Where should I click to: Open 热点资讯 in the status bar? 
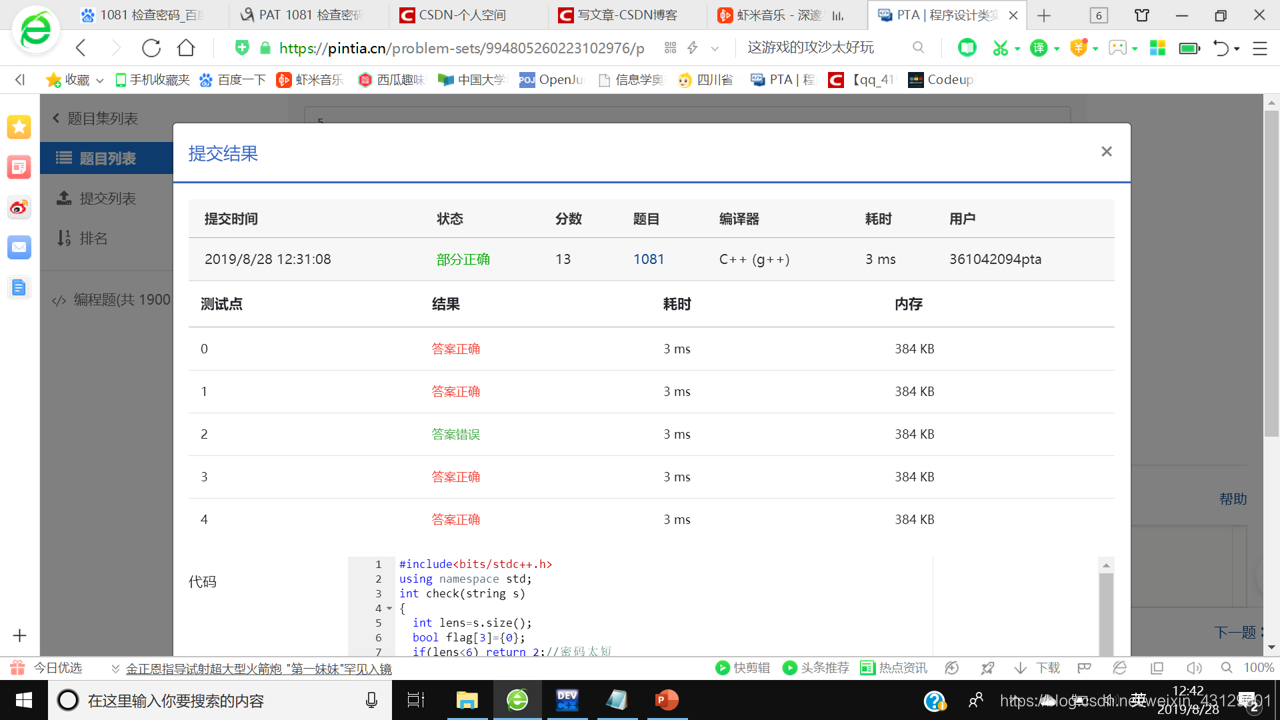pyautogui.click(x=893, y=668)
